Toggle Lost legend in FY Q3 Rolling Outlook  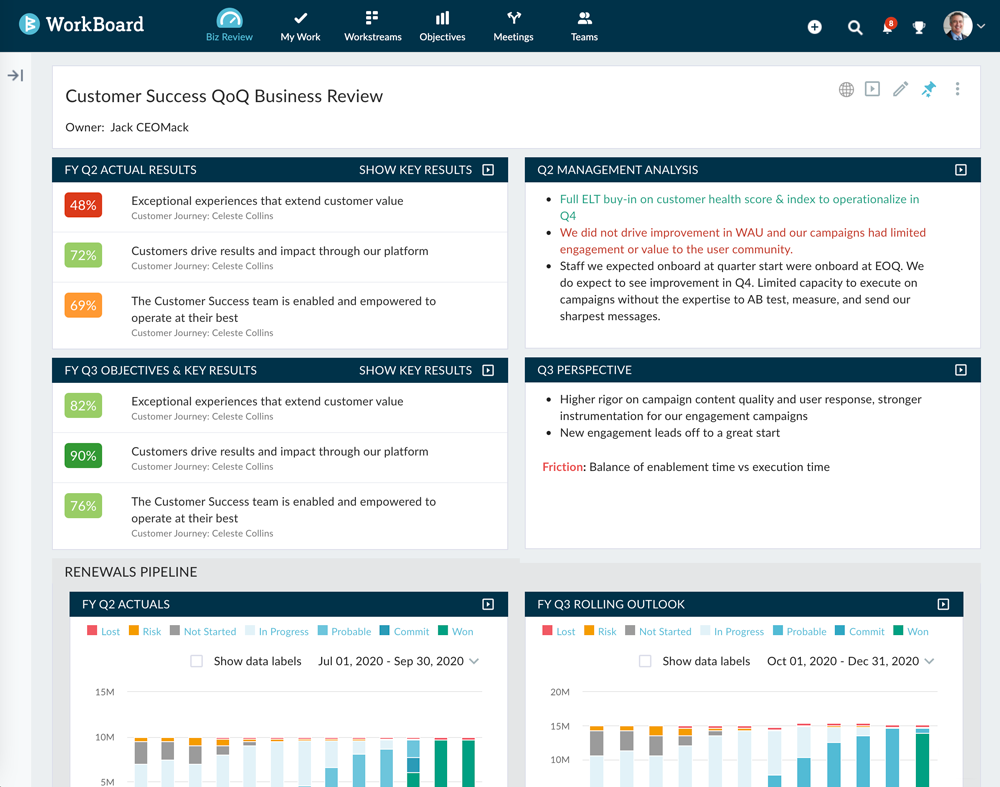coord(559,631)
